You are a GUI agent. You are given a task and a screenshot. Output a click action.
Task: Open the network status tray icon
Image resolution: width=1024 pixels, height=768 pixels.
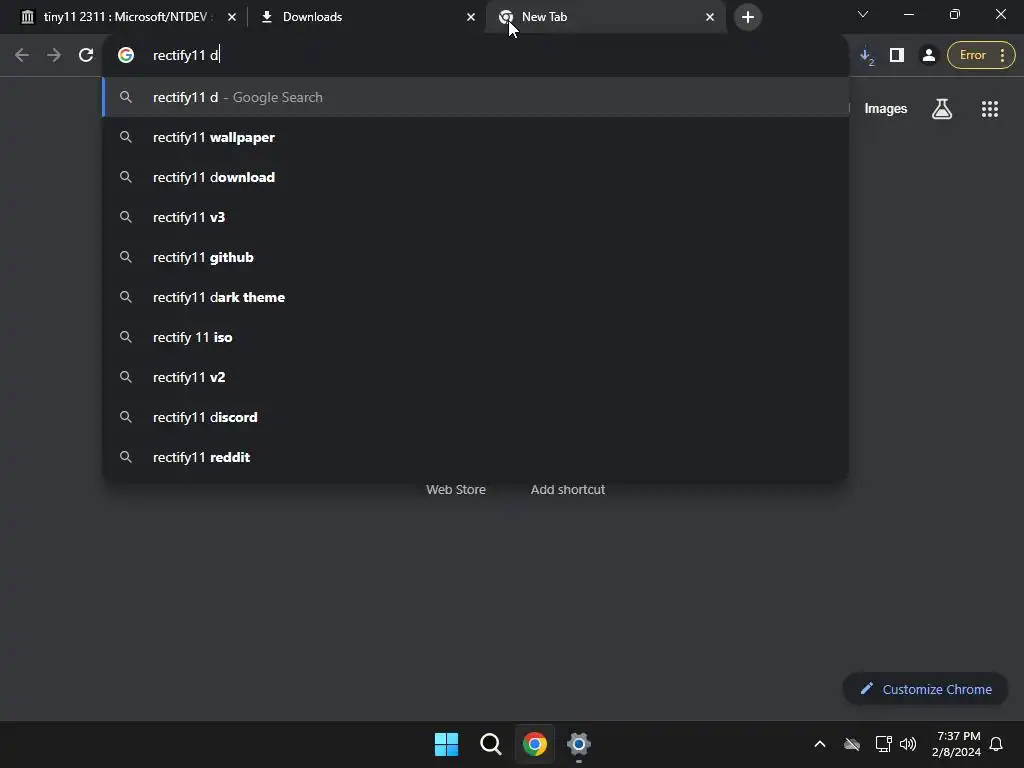[x=883, y=744]
